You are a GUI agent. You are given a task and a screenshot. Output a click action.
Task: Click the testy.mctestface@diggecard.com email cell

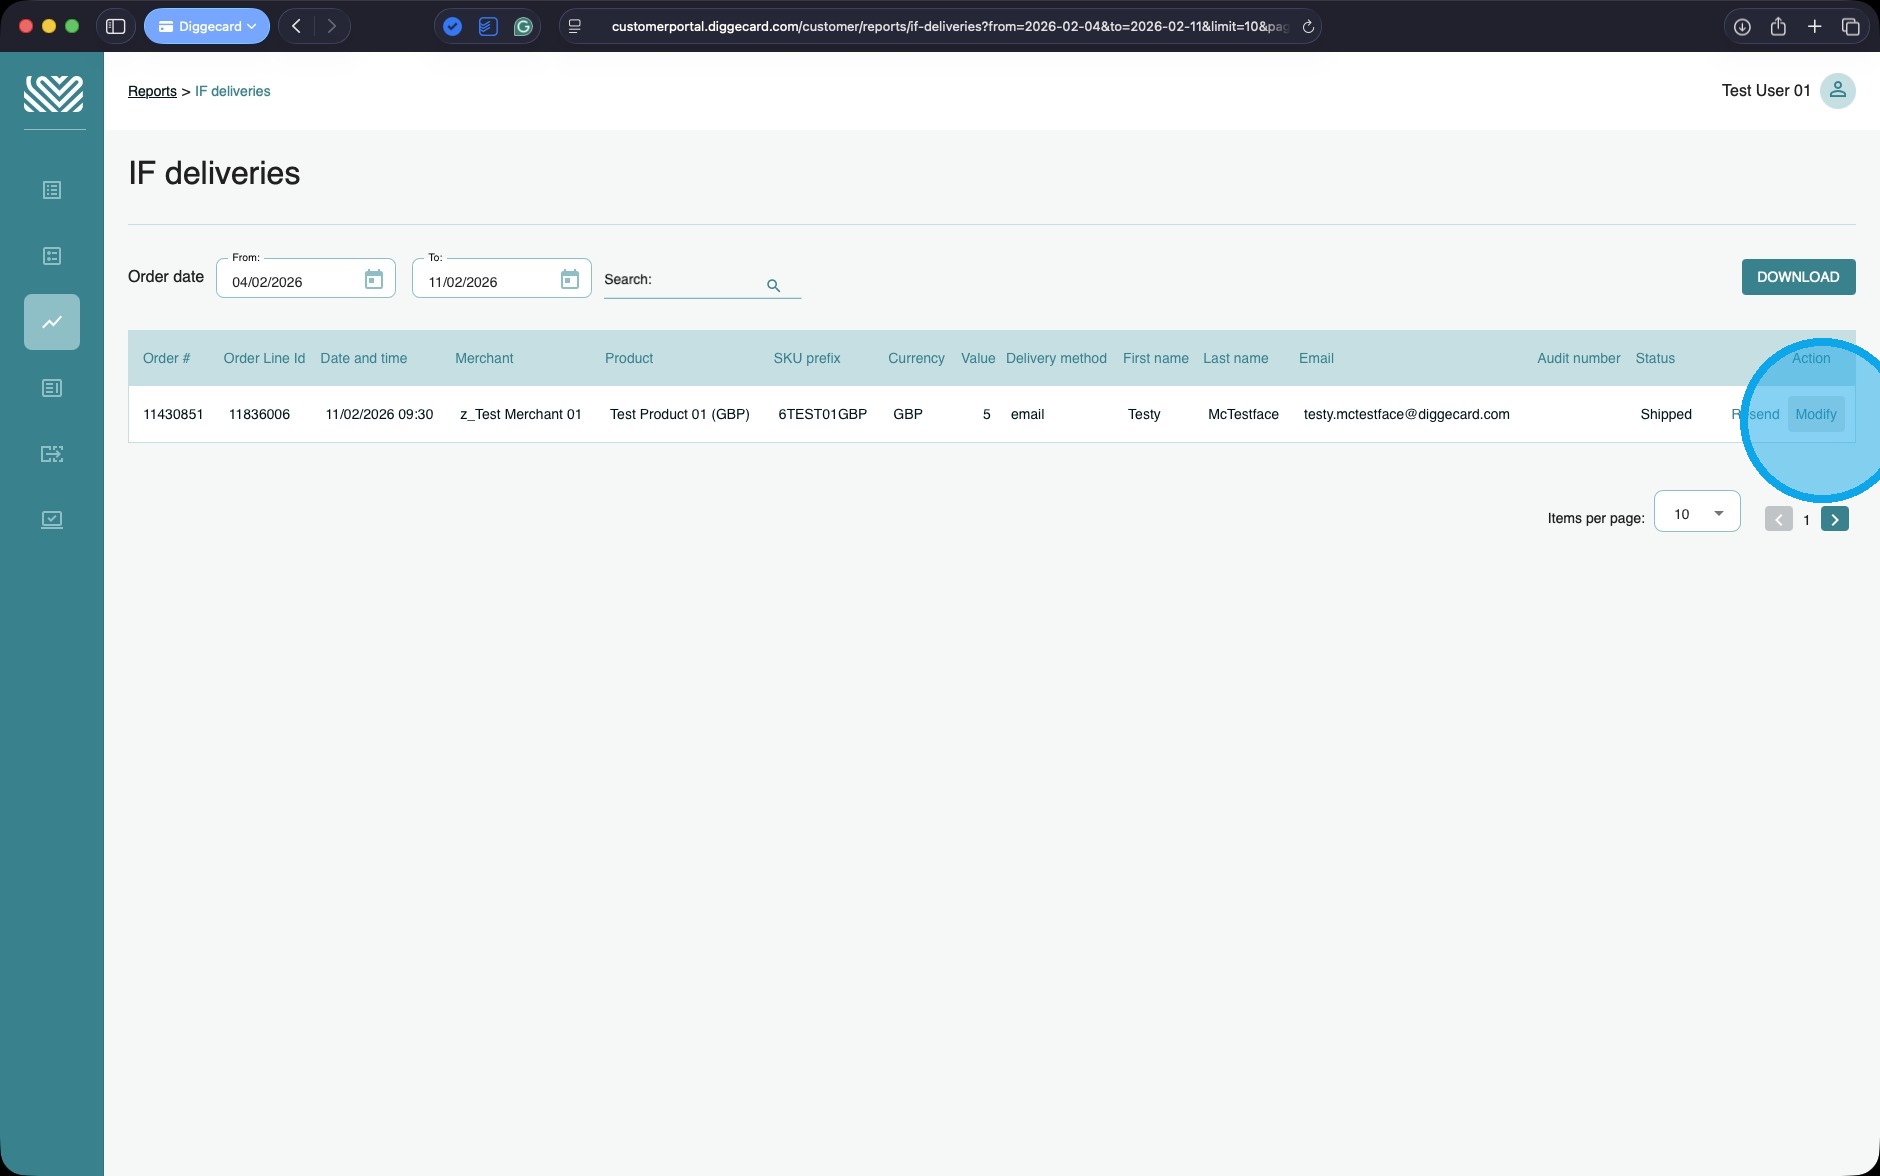(x=1407, y=414)
